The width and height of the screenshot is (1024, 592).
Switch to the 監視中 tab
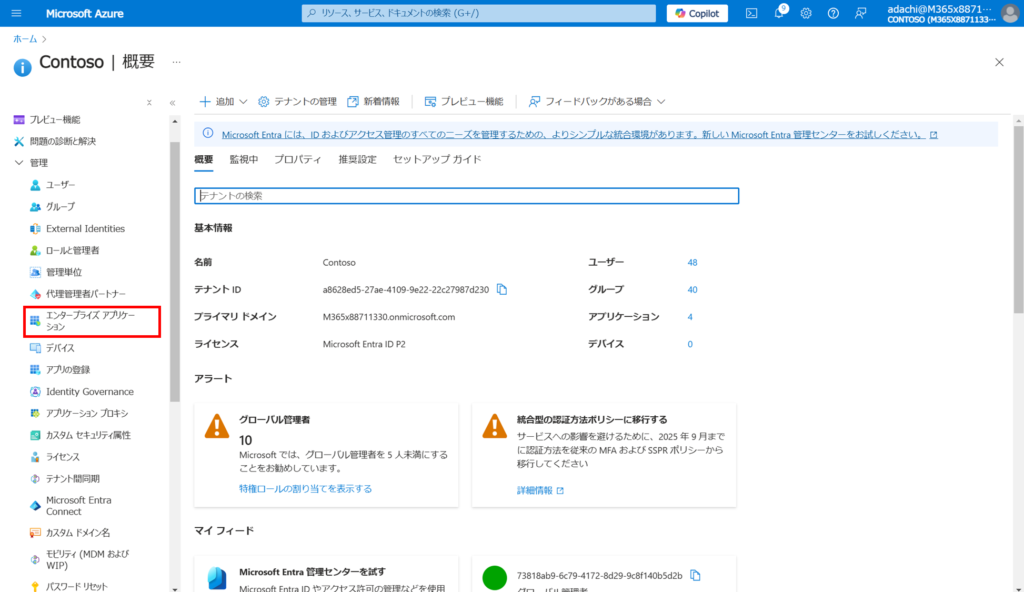pos(244,159)
